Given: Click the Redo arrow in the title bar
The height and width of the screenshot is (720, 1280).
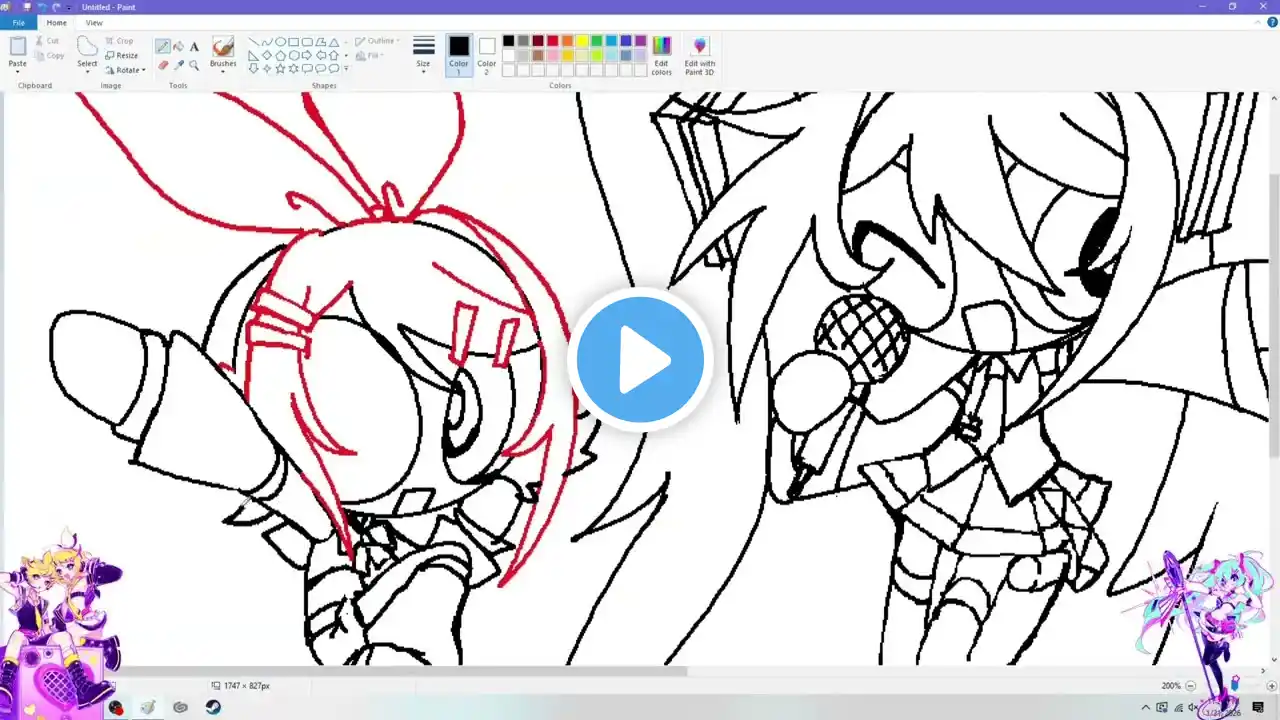Looking at the screenshot, I should 55,6.
